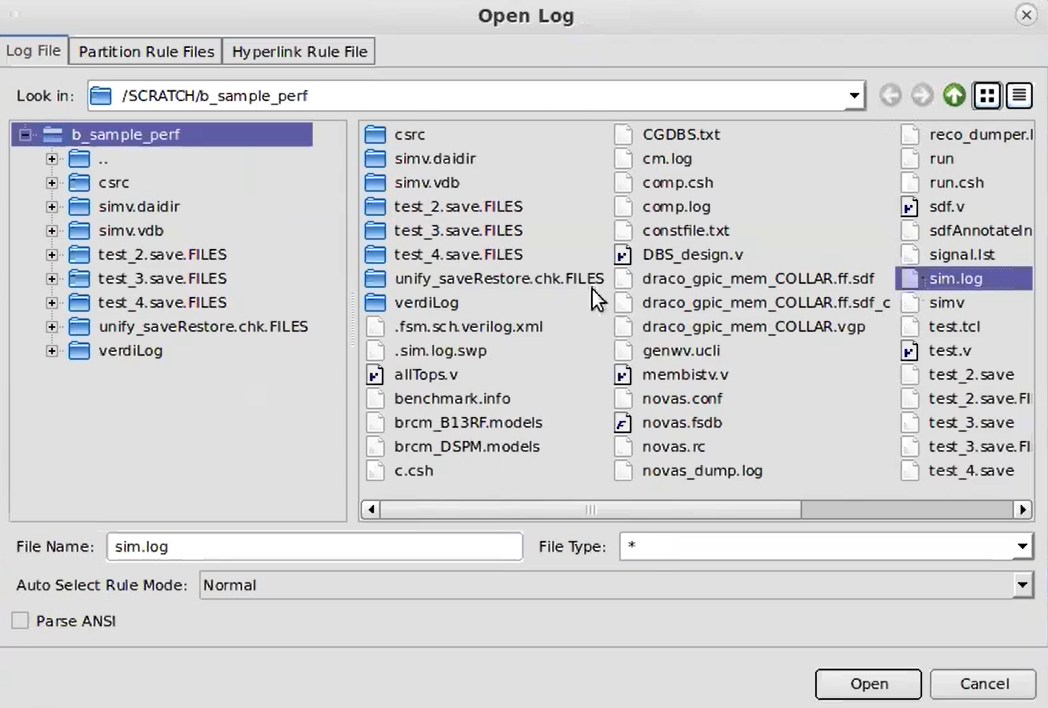The image size is (1048, 708).
Task: Select the test.v file icon
Action: coord(910,351)
